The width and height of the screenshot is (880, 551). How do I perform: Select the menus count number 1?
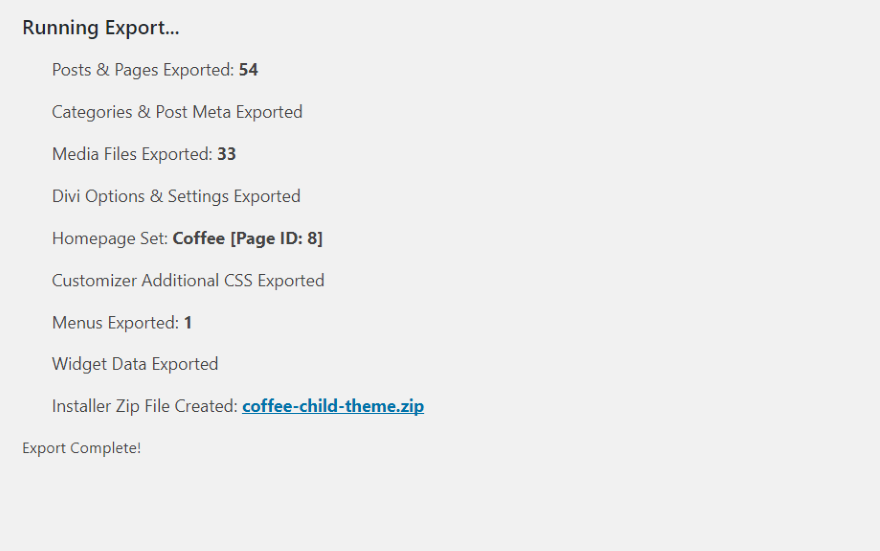click(x=188, y=323)
